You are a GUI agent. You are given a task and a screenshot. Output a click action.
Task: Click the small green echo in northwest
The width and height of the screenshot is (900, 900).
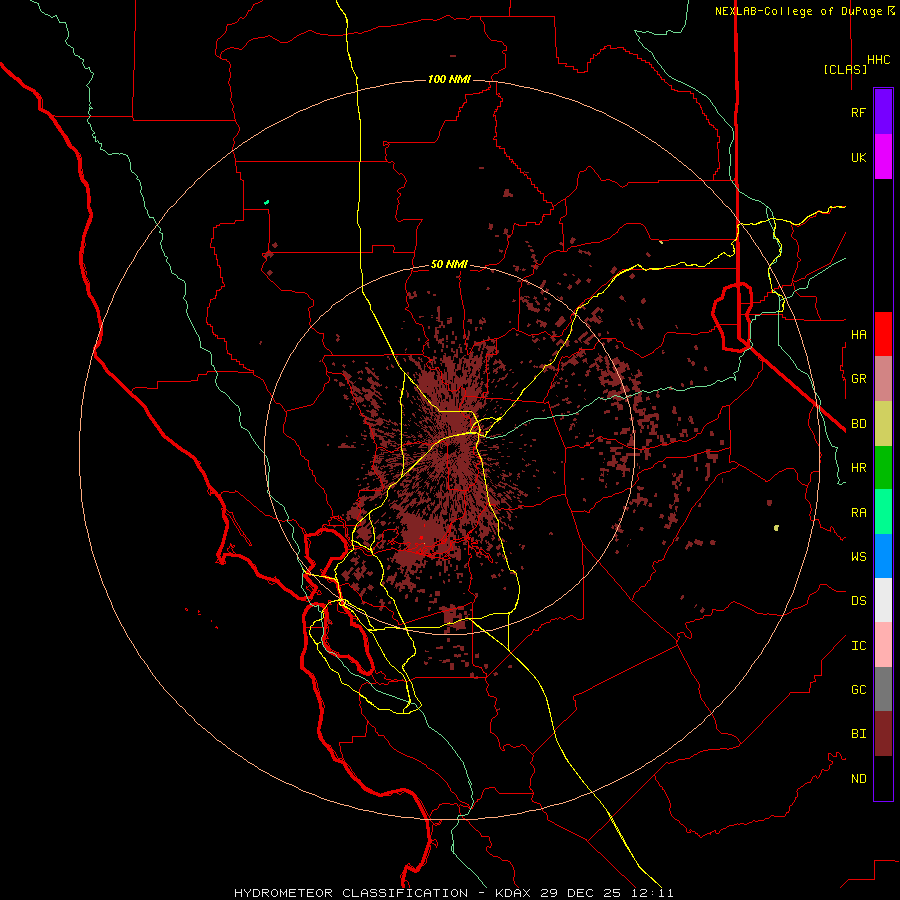point(266,202)
